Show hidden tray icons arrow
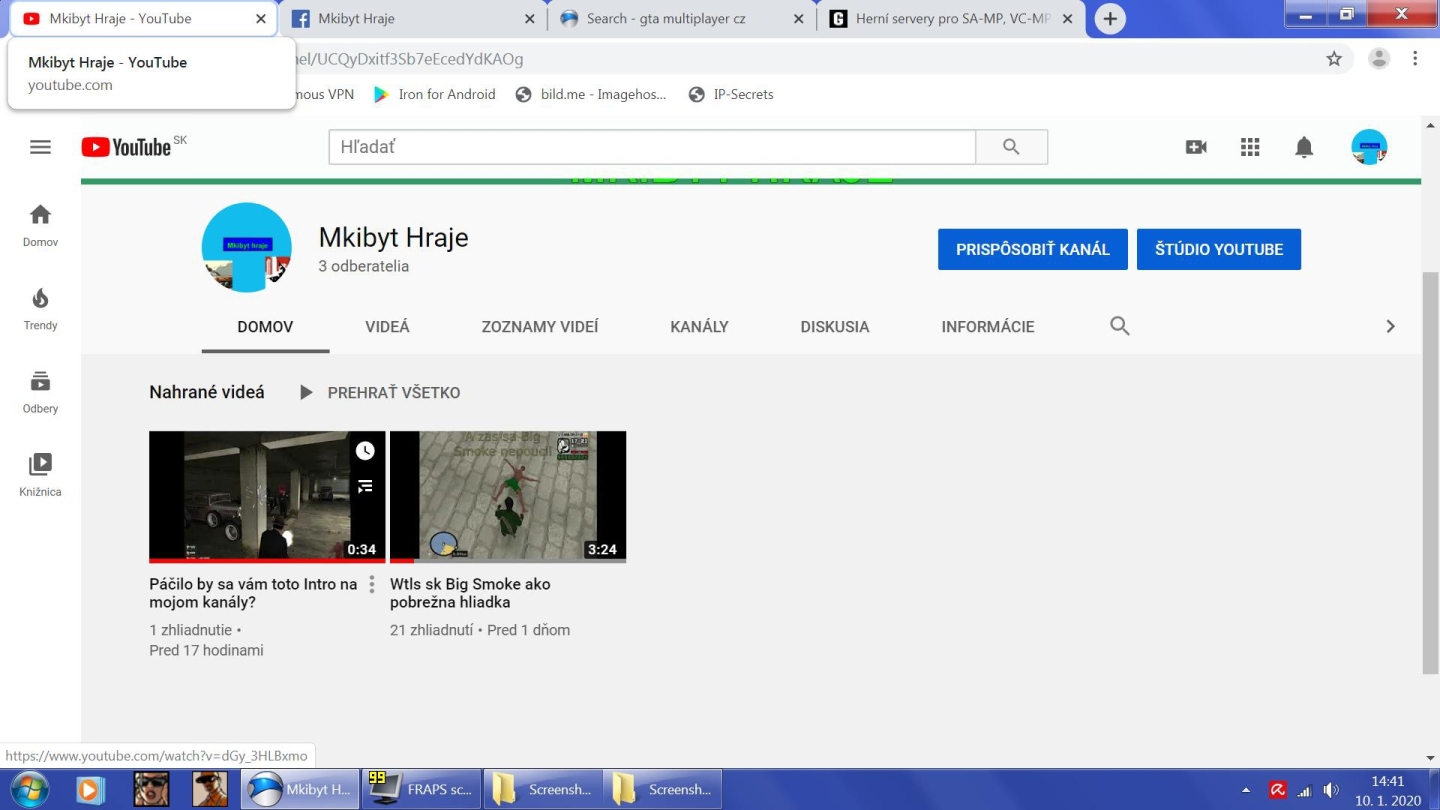Screen dimensions: 1440x810 1246,790
